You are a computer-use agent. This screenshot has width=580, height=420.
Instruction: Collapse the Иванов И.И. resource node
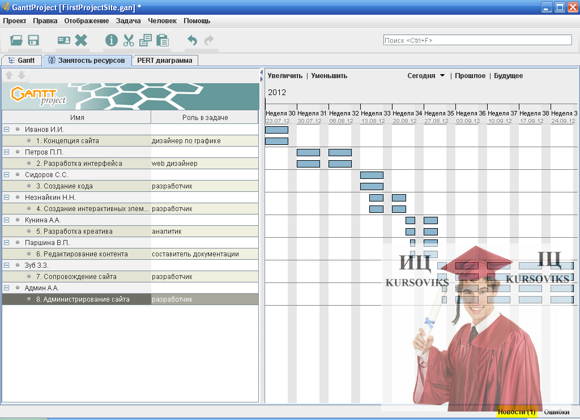coord(6,129)
